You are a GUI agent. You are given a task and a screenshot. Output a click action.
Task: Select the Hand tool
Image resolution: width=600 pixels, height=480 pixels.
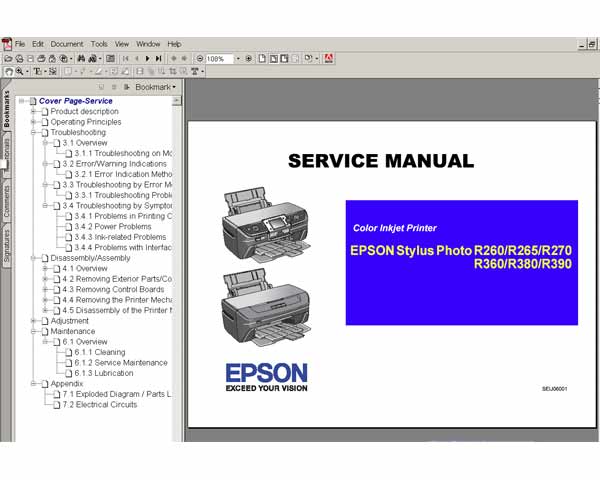click(9, 71)
